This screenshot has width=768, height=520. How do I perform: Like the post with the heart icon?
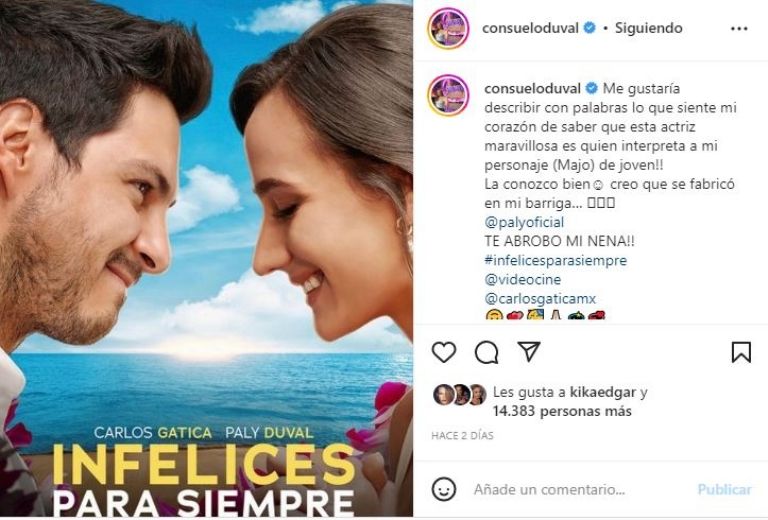click(x=444, y=352)
